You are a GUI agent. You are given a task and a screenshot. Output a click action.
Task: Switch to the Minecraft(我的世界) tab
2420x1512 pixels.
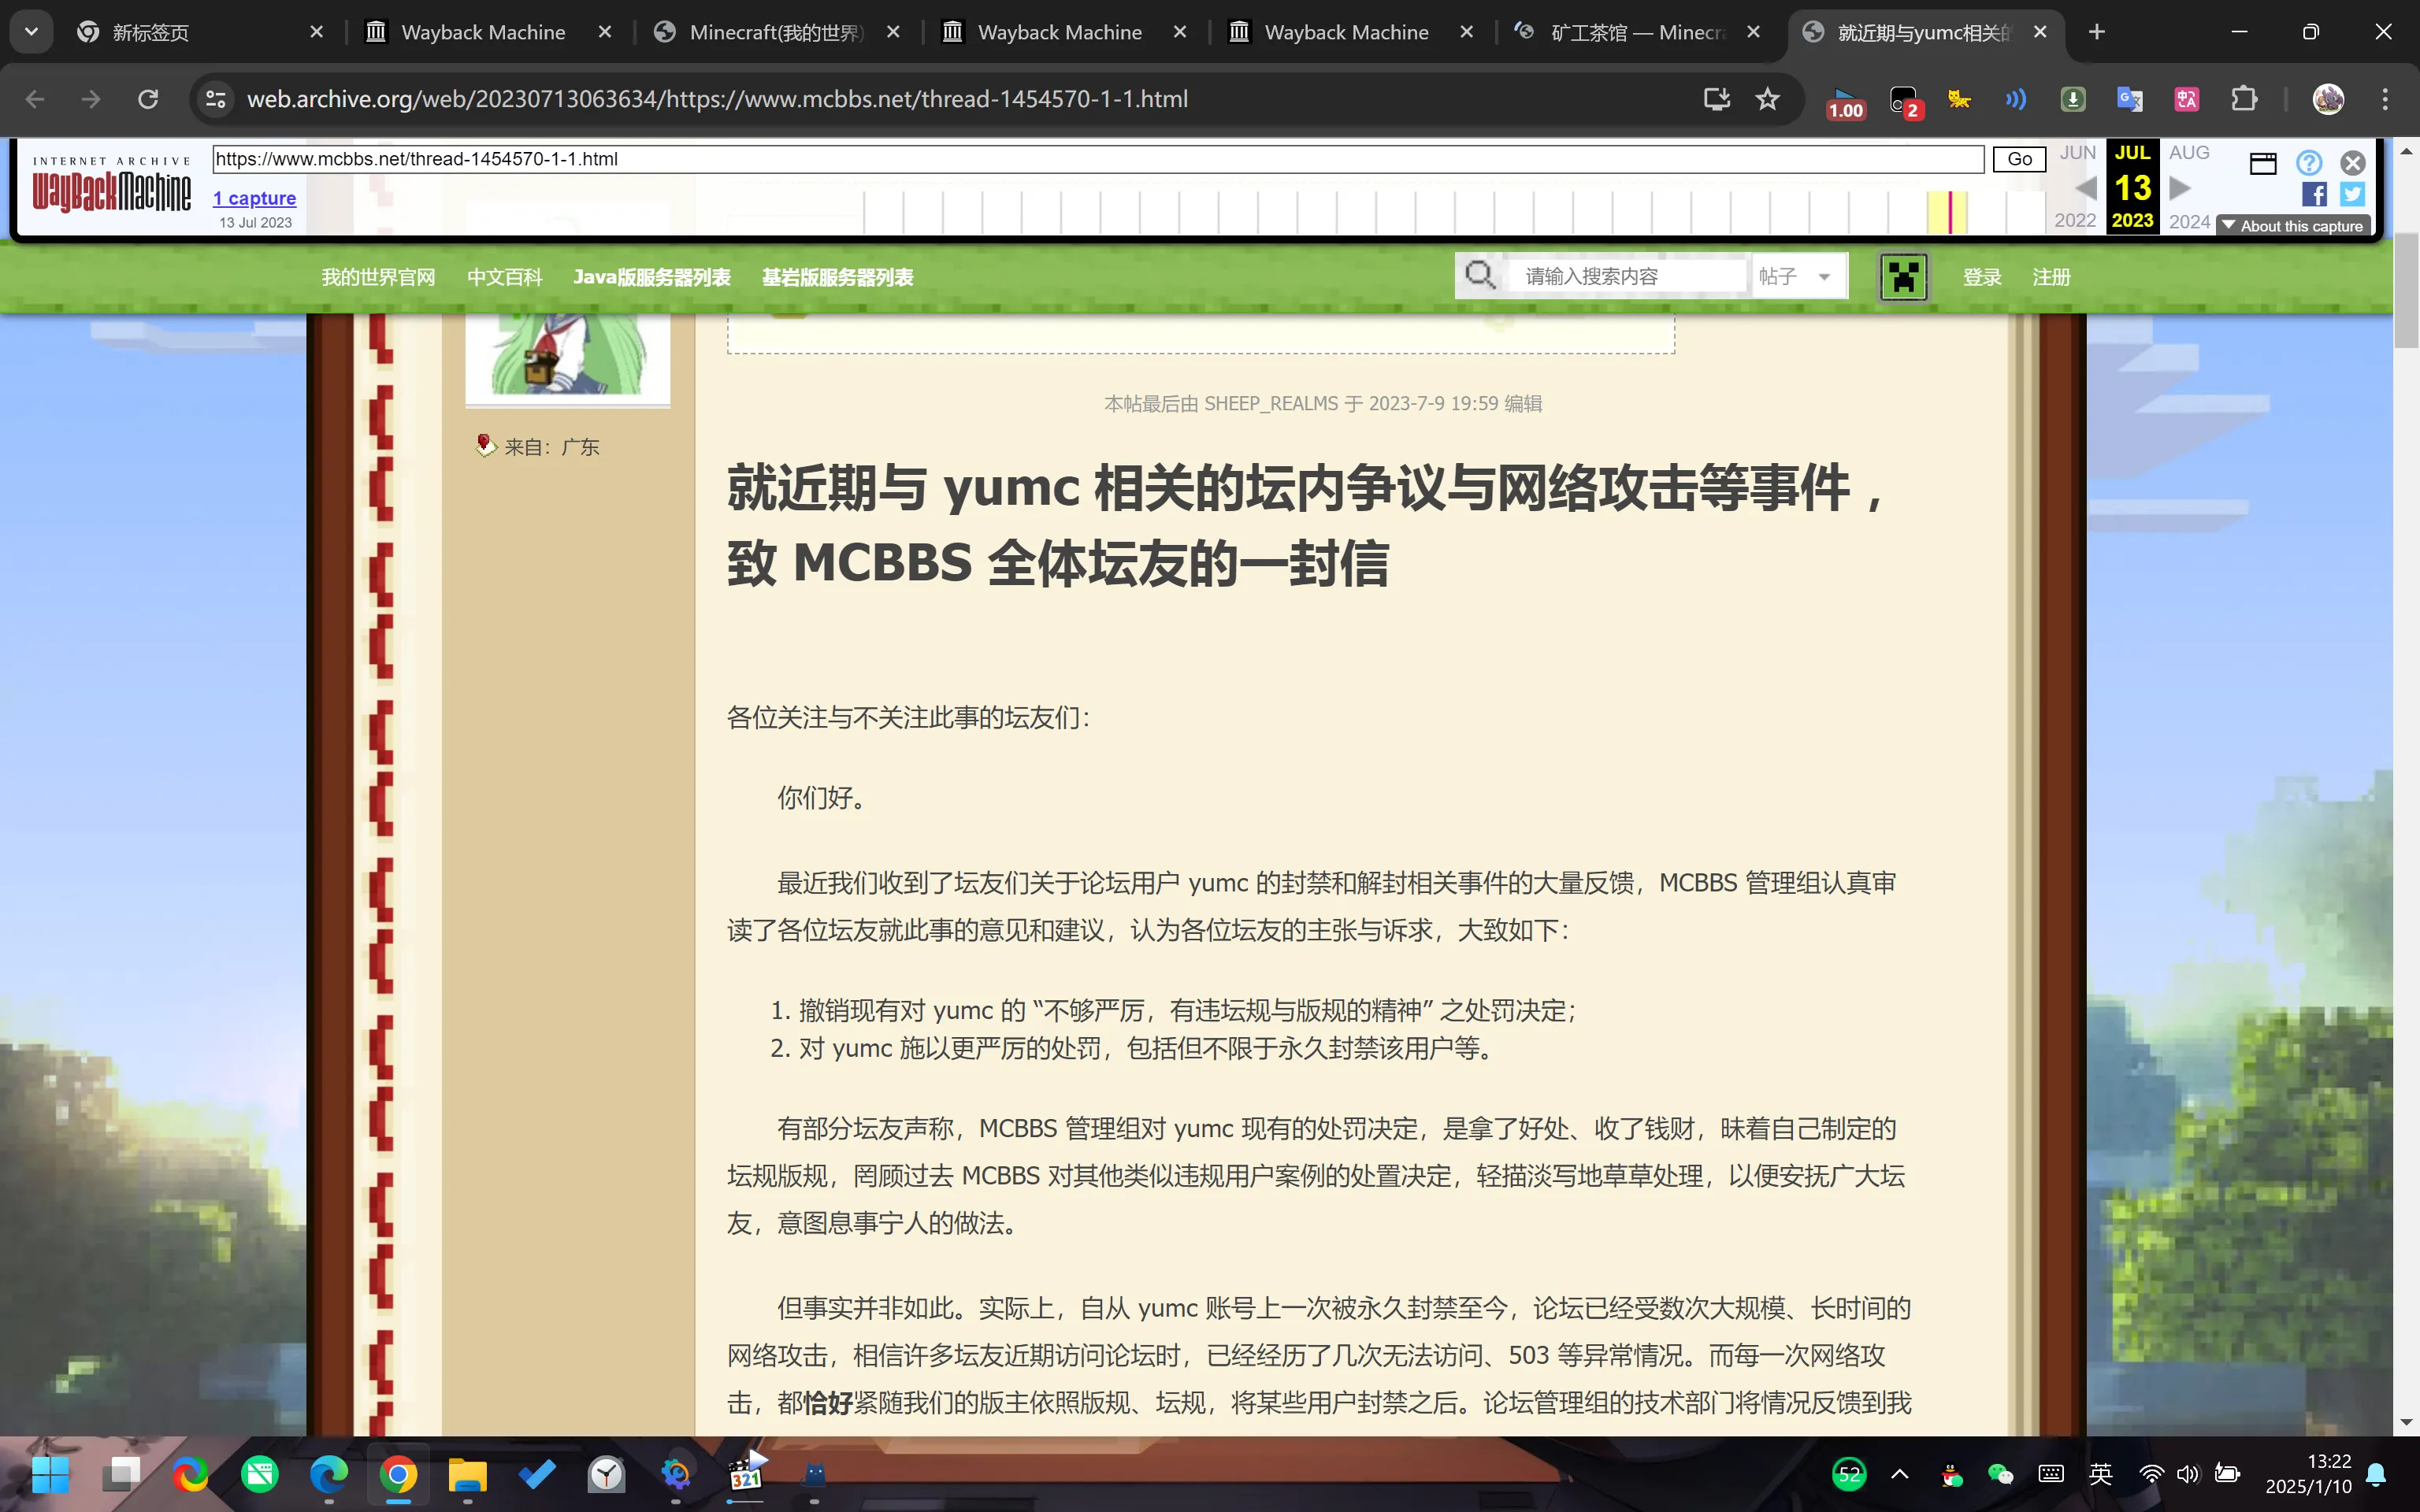[x=776, y=32]
